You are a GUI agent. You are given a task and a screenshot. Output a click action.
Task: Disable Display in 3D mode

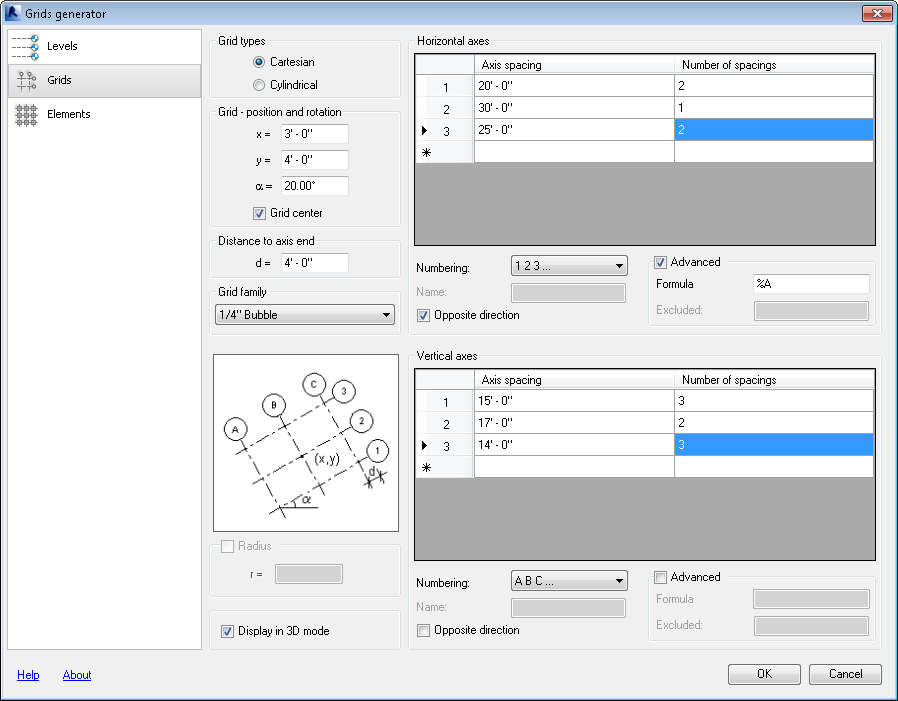[227, 630]
